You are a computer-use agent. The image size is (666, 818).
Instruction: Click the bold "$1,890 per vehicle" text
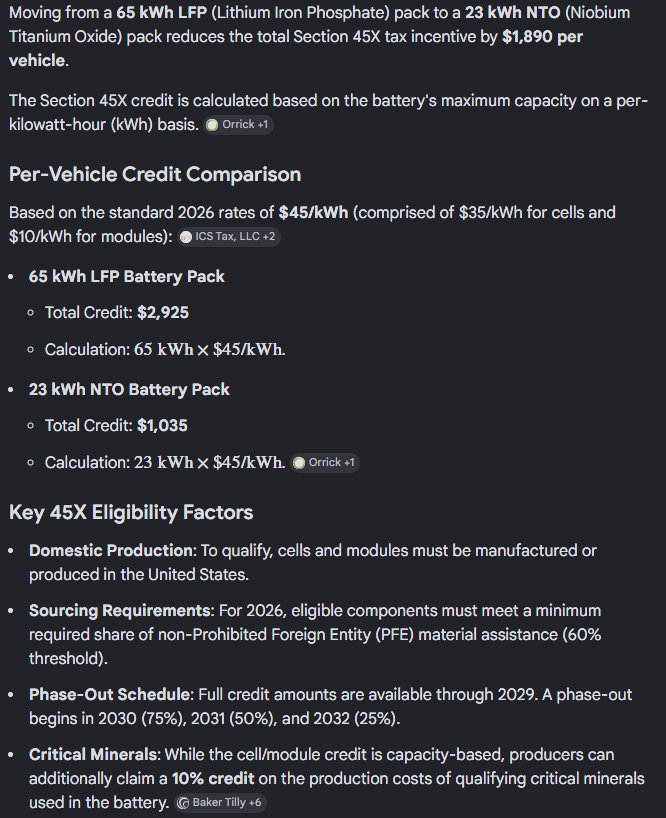(544, 37)
